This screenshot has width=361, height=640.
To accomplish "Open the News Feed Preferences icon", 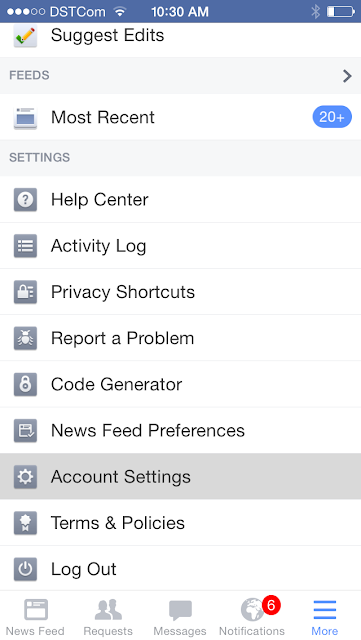I will [x=25, y=430].
